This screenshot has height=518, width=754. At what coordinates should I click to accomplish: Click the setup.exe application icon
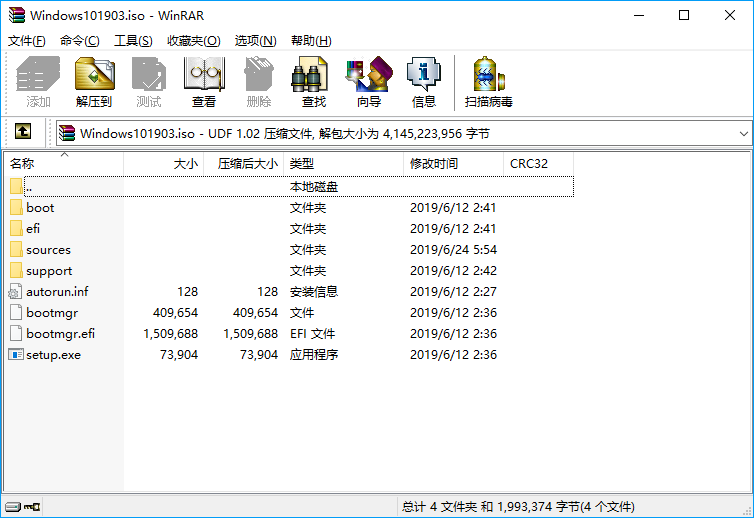(x=16, y=354)
